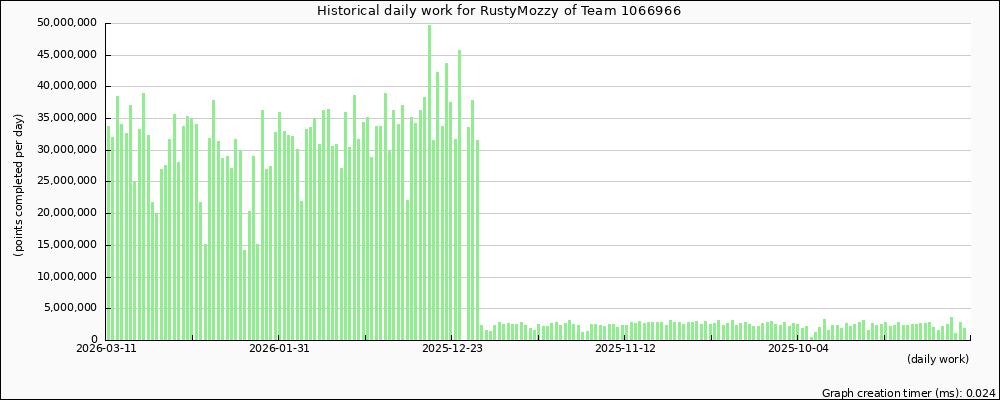This screenshot has width=1000, height=400.
Task: Click the 10,000,000 y-axis value
Action: coord(66,277)
